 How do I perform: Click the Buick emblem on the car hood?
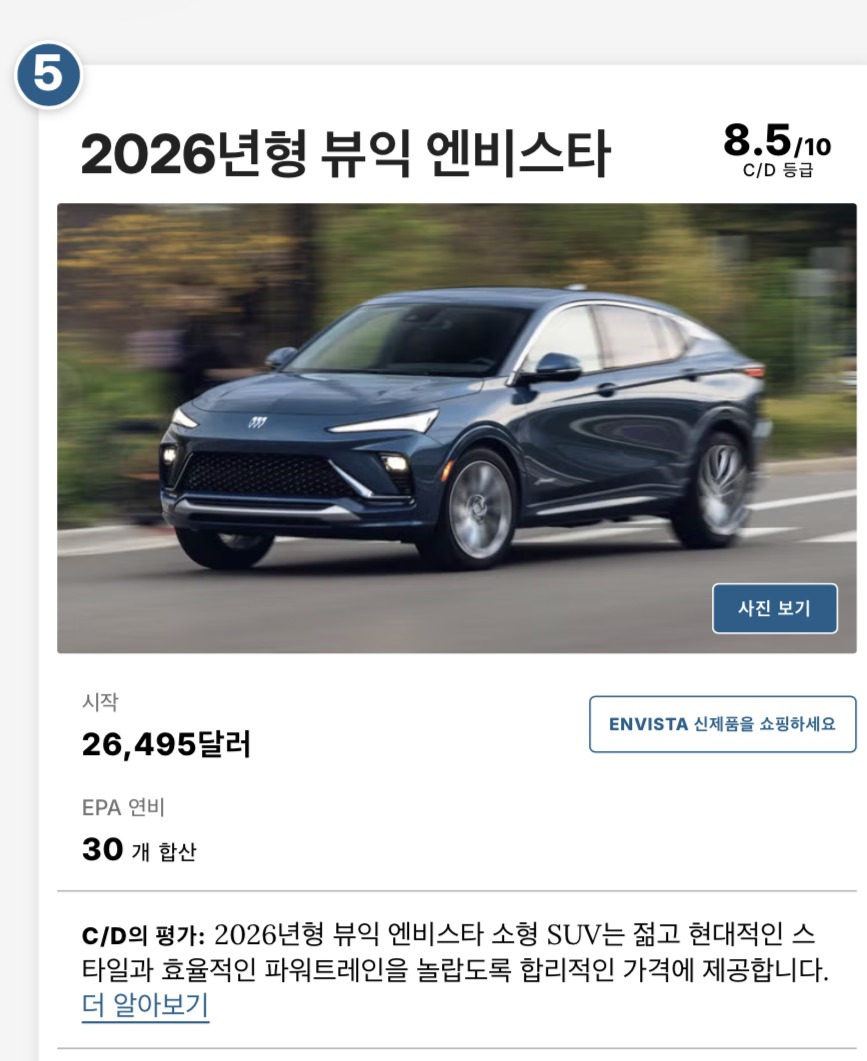click(257, 423)
